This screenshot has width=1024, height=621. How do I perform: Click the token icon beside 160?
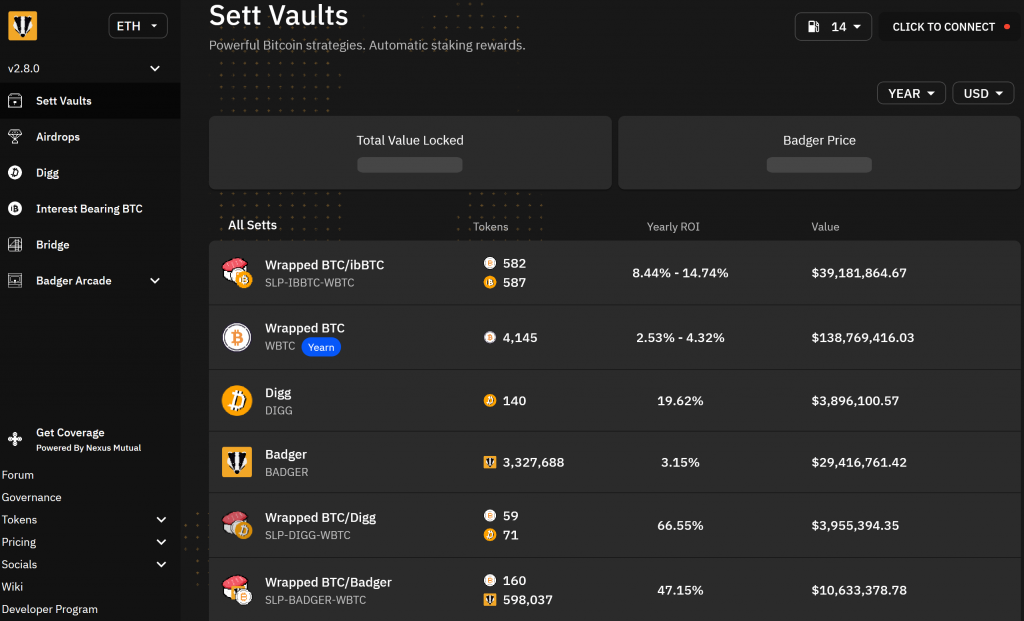490,580
